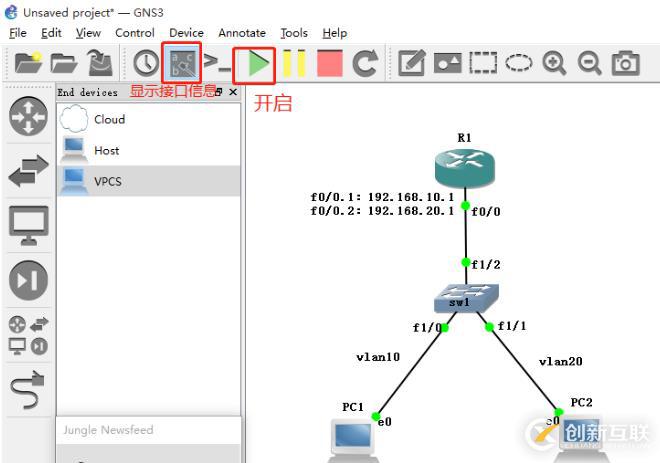The height and width of the screenshot is (463, 660).
Task: Open the Annotate menu
Action: tap(242, 33)
